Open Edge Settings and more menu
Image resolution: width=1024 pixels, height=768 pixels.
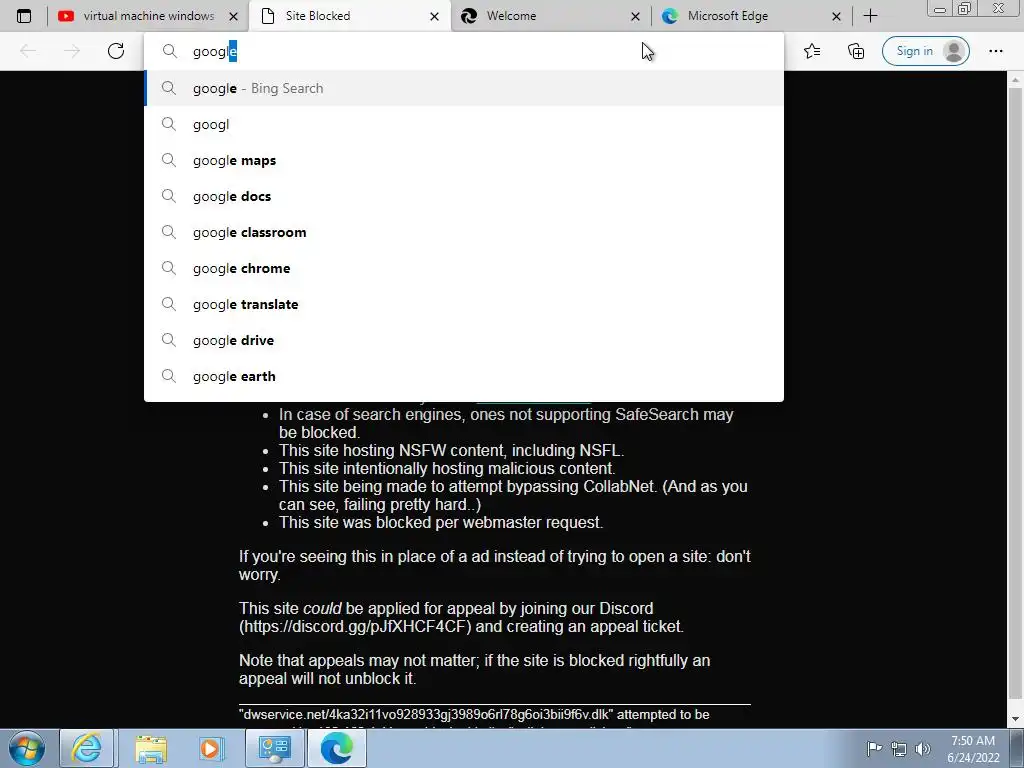995,51
